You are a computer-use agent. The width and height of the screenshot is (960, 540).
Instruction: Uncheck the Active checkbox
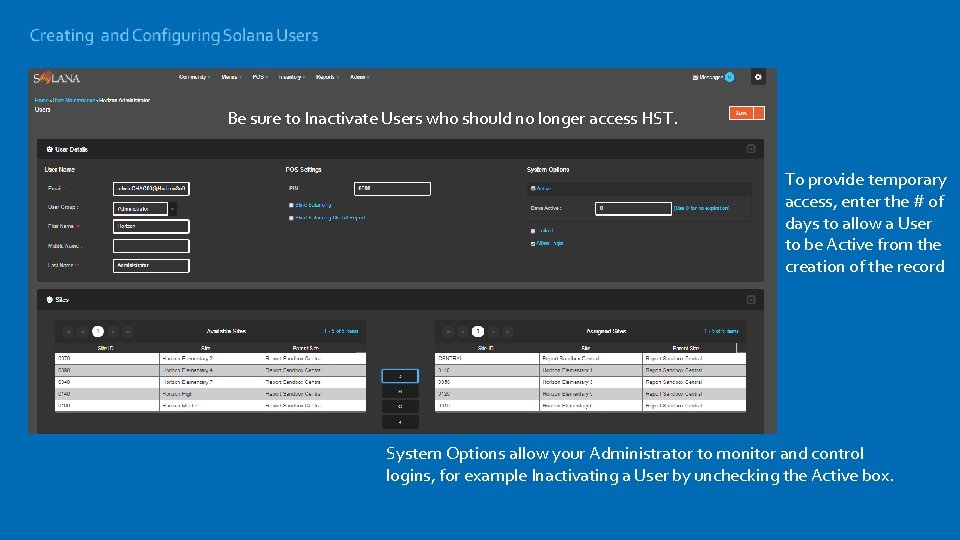pyautogui.click(x=533, y=189)
